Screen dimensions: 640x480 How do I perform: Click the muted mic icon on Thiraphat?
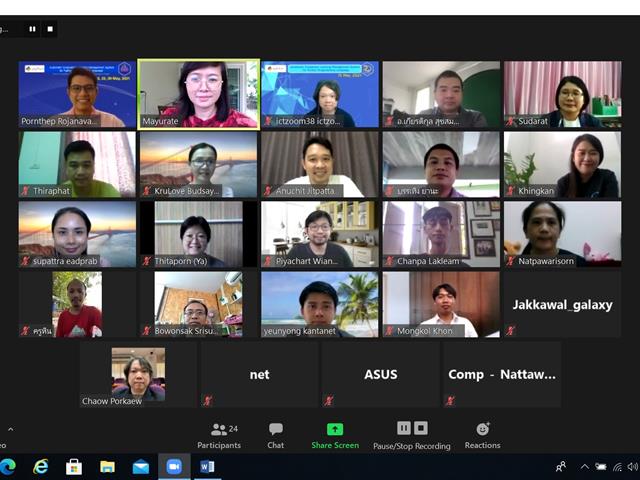pyautogui.click(x=25, y=191)
